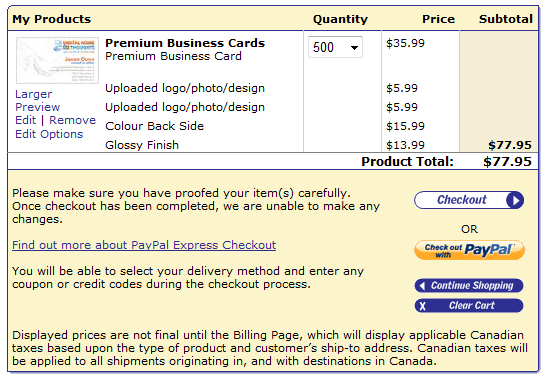Image resolution: width=545 pixels, height=379 pixels.
Task: Click the Continue Shopping left arrow icon
Action: (x=422, y=286)
